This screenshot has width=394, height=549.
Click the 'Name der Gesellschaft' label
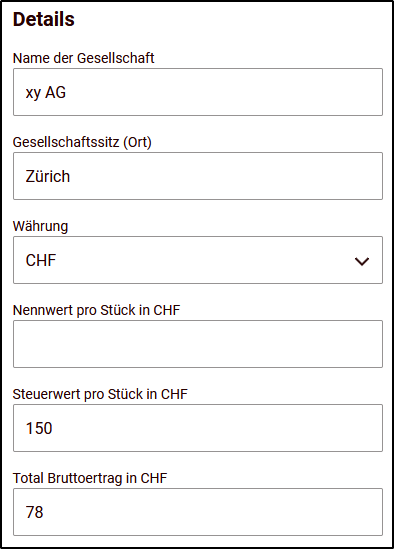[83, 58]
